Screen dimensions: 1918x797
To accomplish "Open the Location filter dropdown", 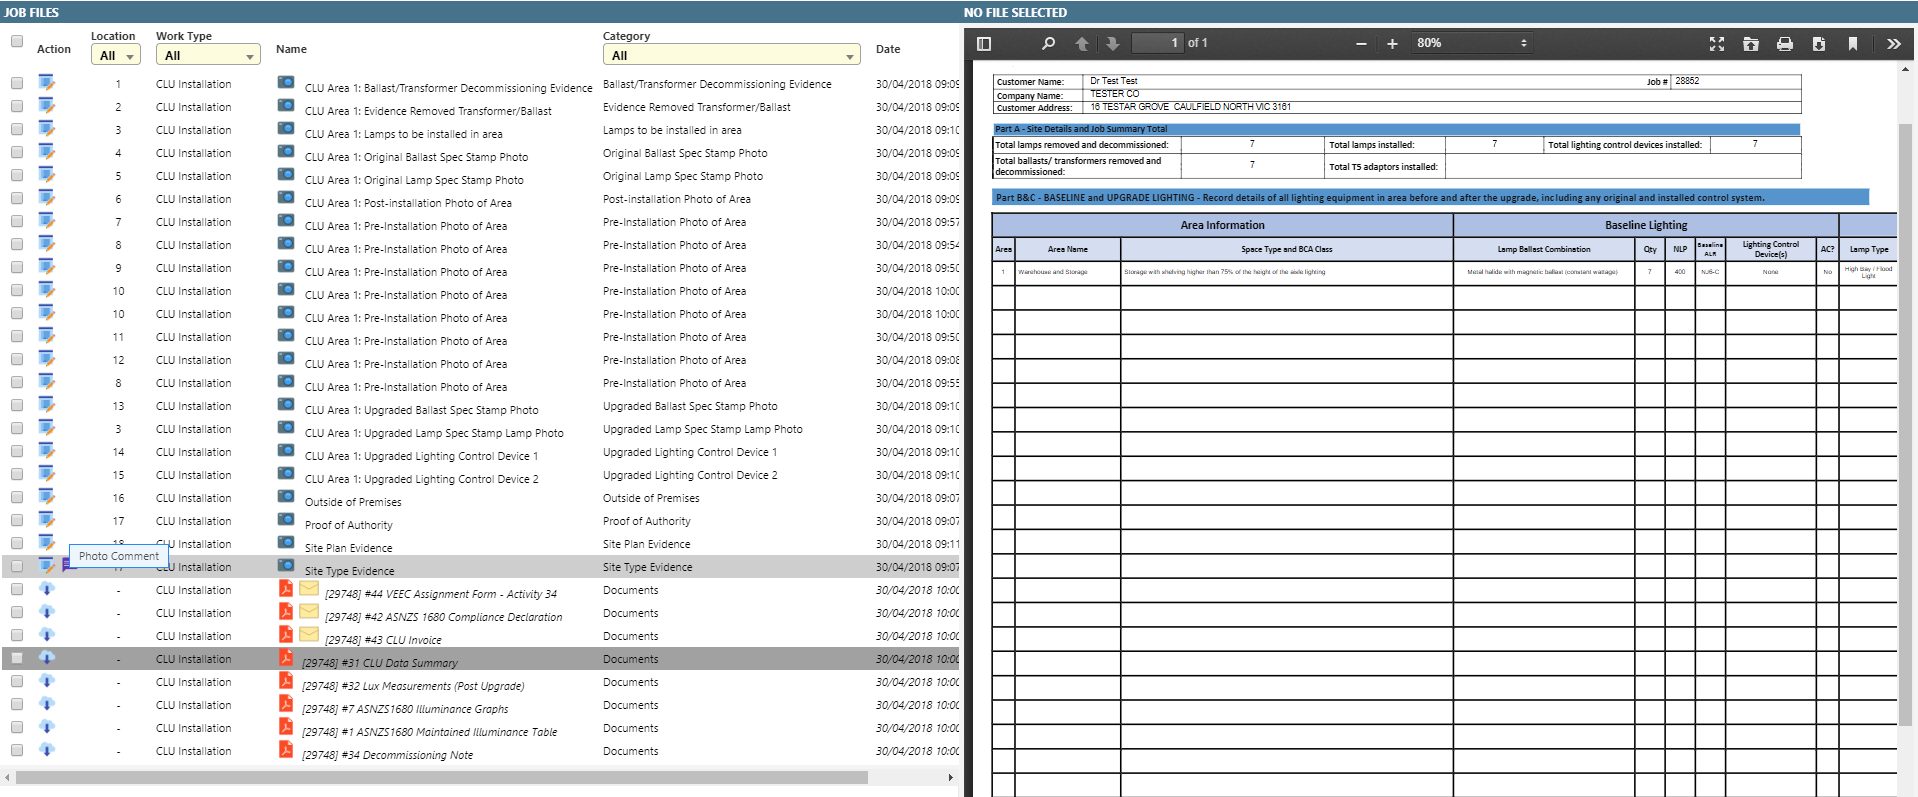I will 117,56.
